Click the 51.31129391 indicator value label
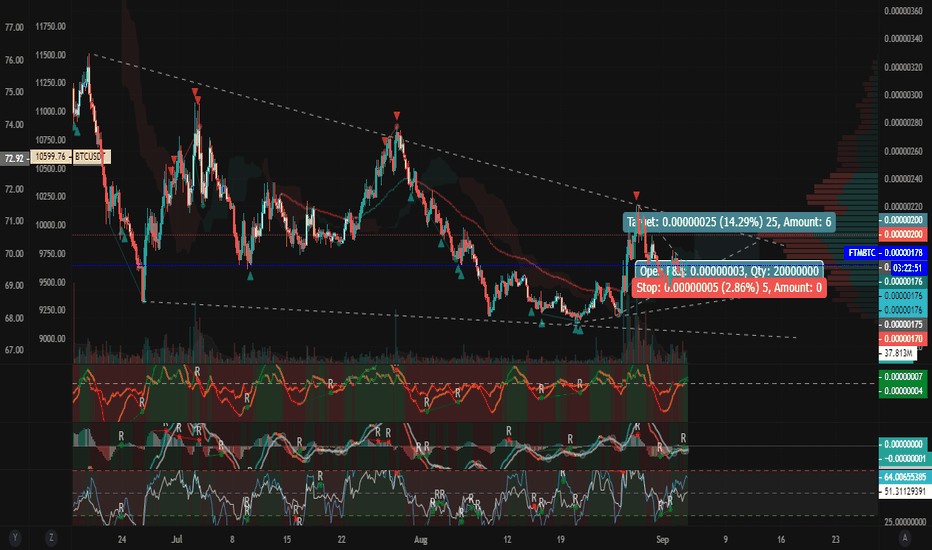 [x=904, y=491]
